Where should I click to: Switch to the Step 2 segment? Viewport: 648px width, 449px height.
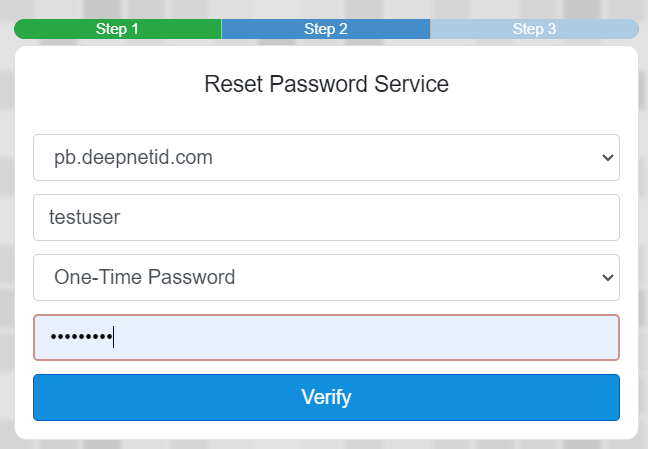326,29
